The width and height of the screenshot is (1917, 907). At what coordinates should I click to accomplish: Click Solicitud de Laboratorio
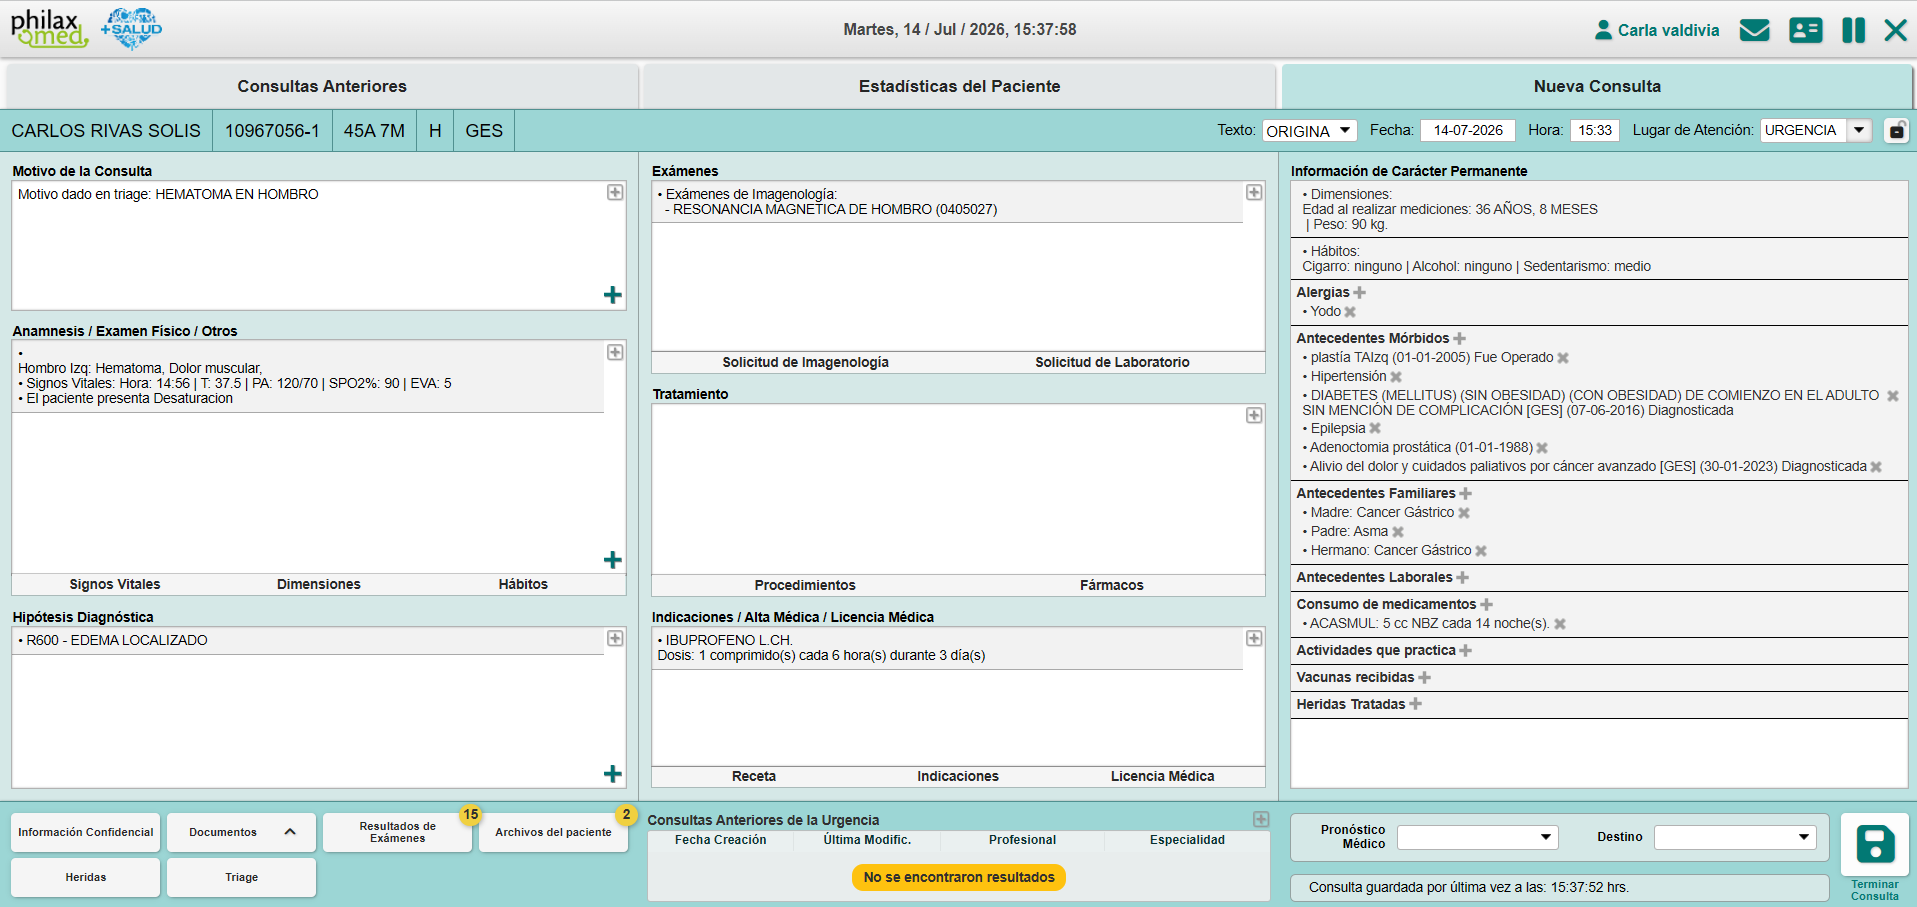[x=1112, y=362]
